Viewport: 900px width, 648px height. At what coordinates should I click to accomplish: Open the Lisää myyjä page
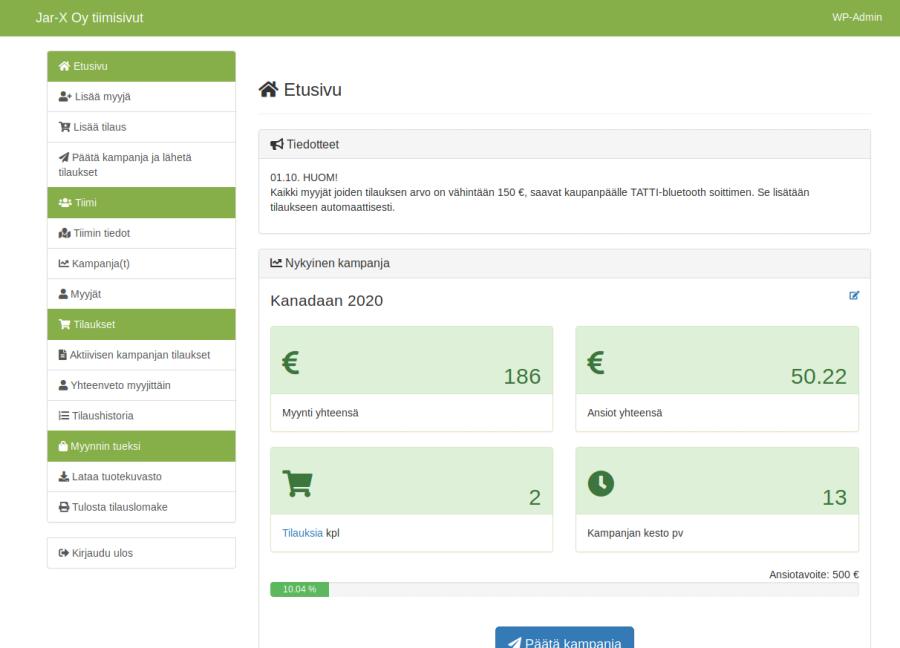(x=141, y=96)
